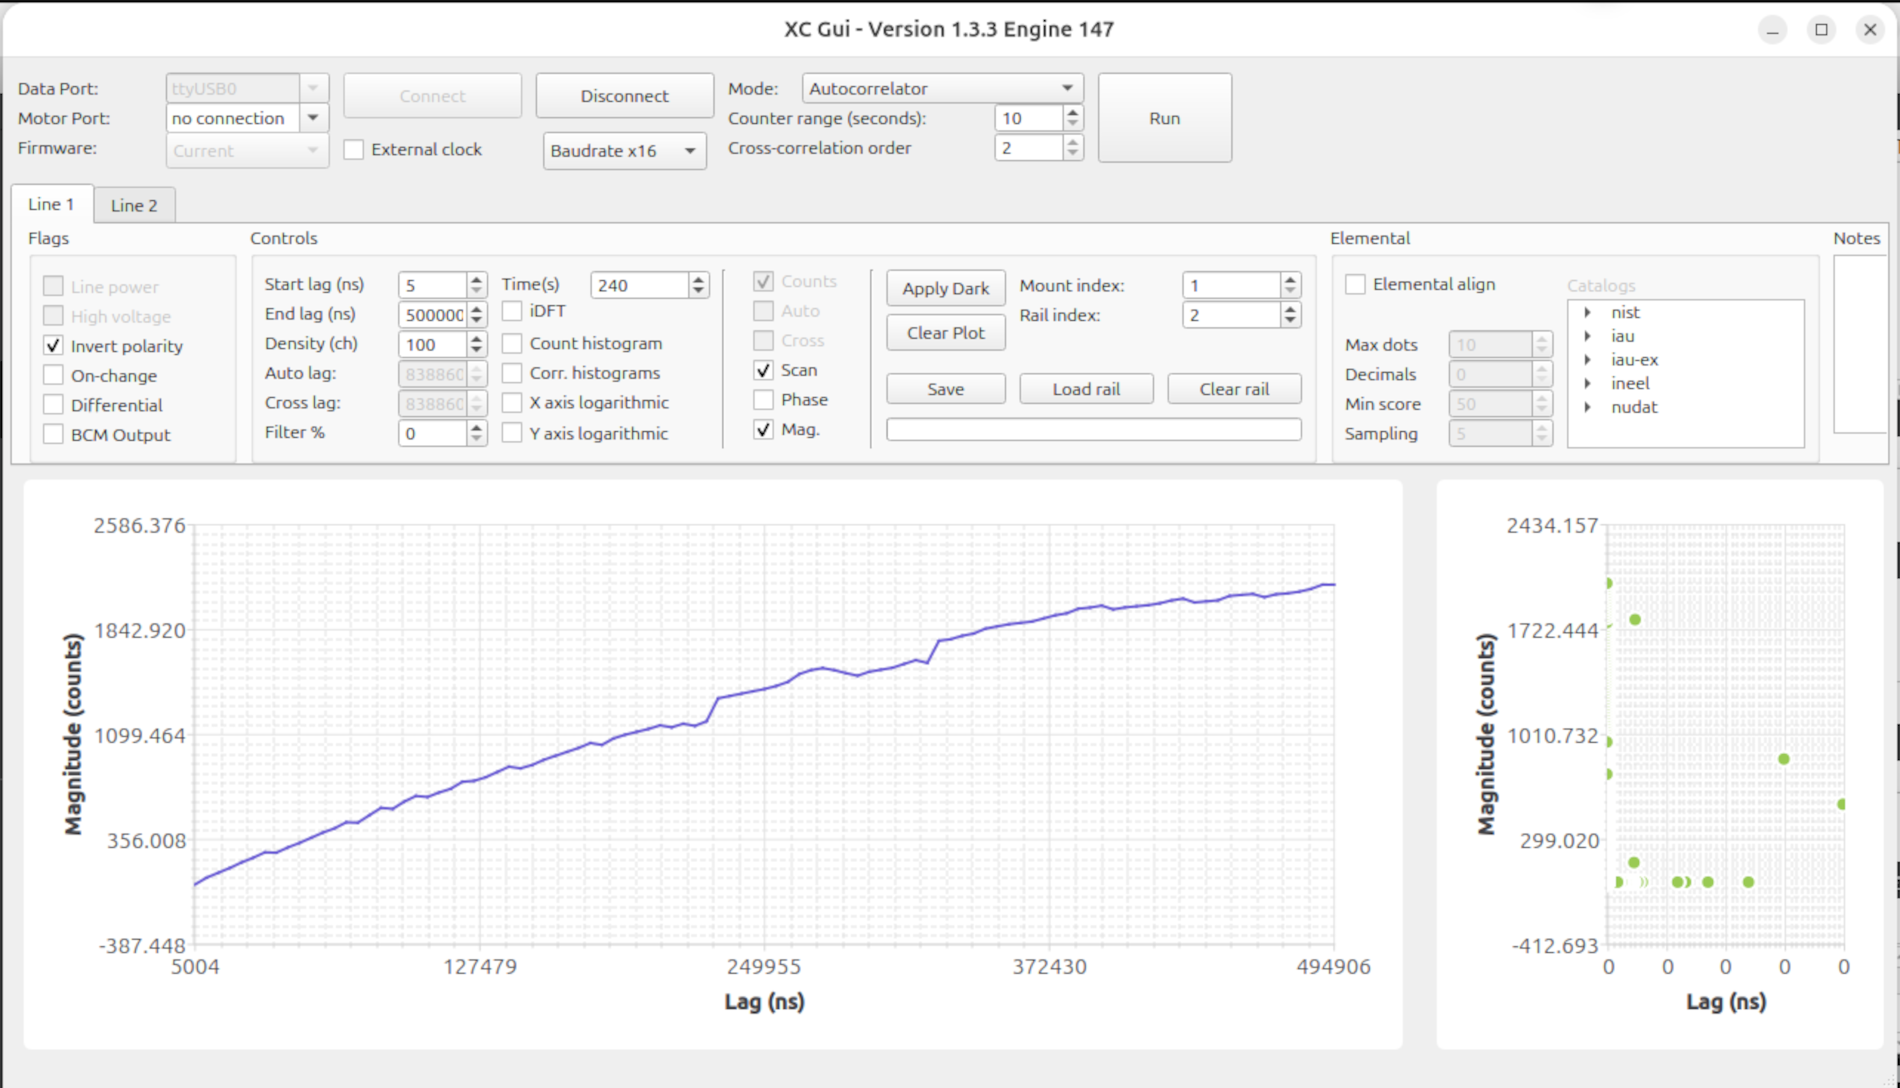Expand the nist catalog tree arrow
1900x1088 pixels.
click(1587, 313)
